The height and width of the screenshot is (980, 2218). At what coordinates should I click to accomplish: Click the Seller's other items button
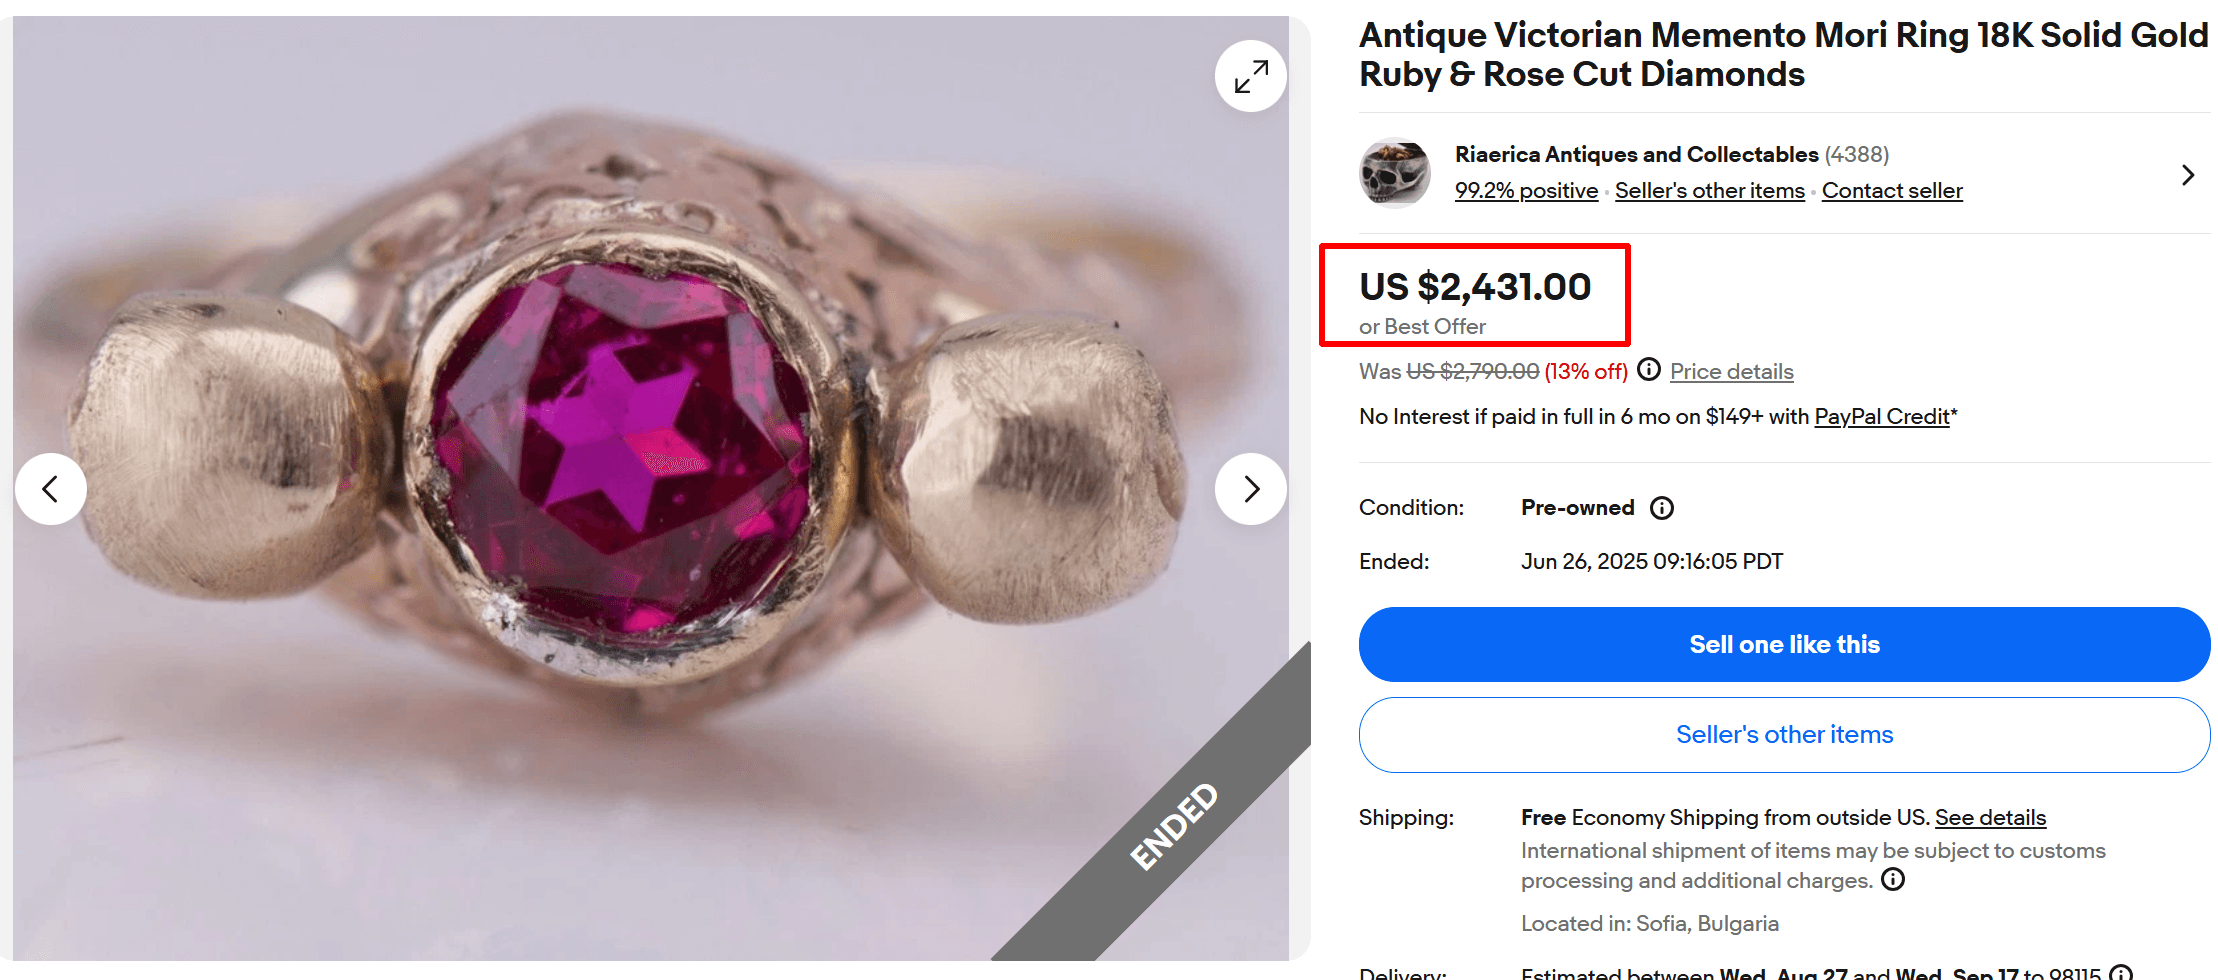1784,735
